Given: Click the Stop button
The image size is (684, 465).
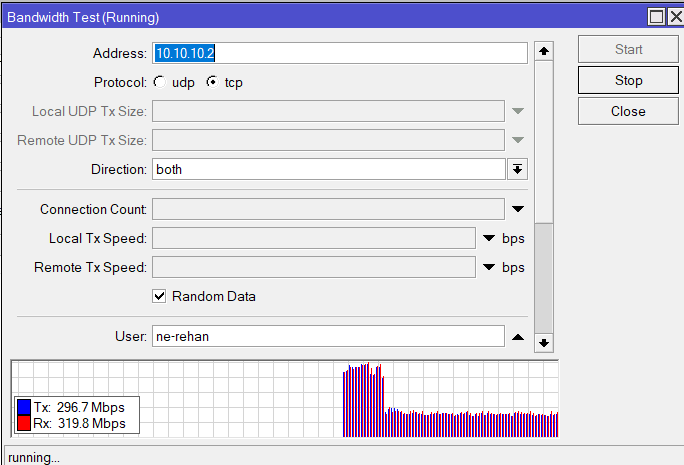Looking at the screenshot, I should tap(628, 80).
